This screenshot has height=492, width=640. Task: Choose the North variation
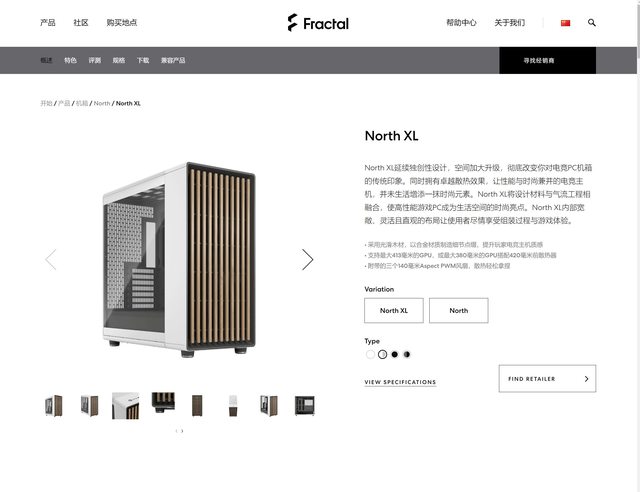[x=459, y=311]
